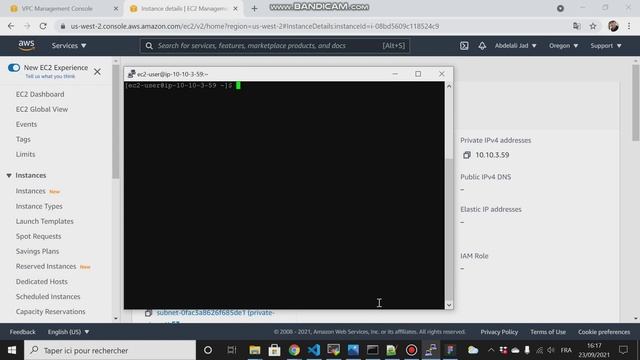Open the subnet-0fac3a8626f685de1 link
Viewport: 640px width, 360px height.
tap(216, 313)
